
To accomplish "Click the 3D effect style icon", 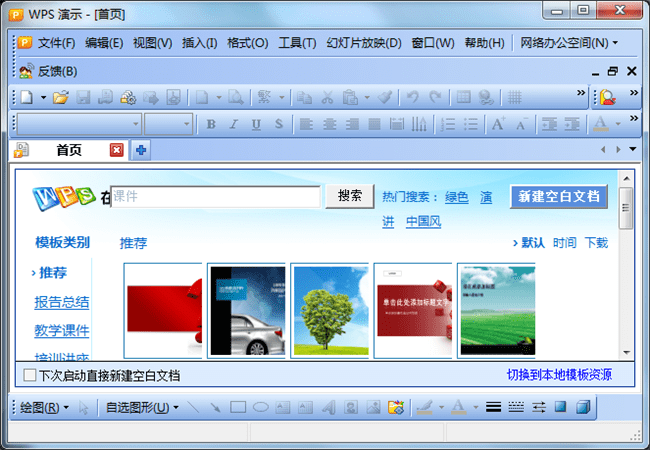I will (x=583, y=407).
